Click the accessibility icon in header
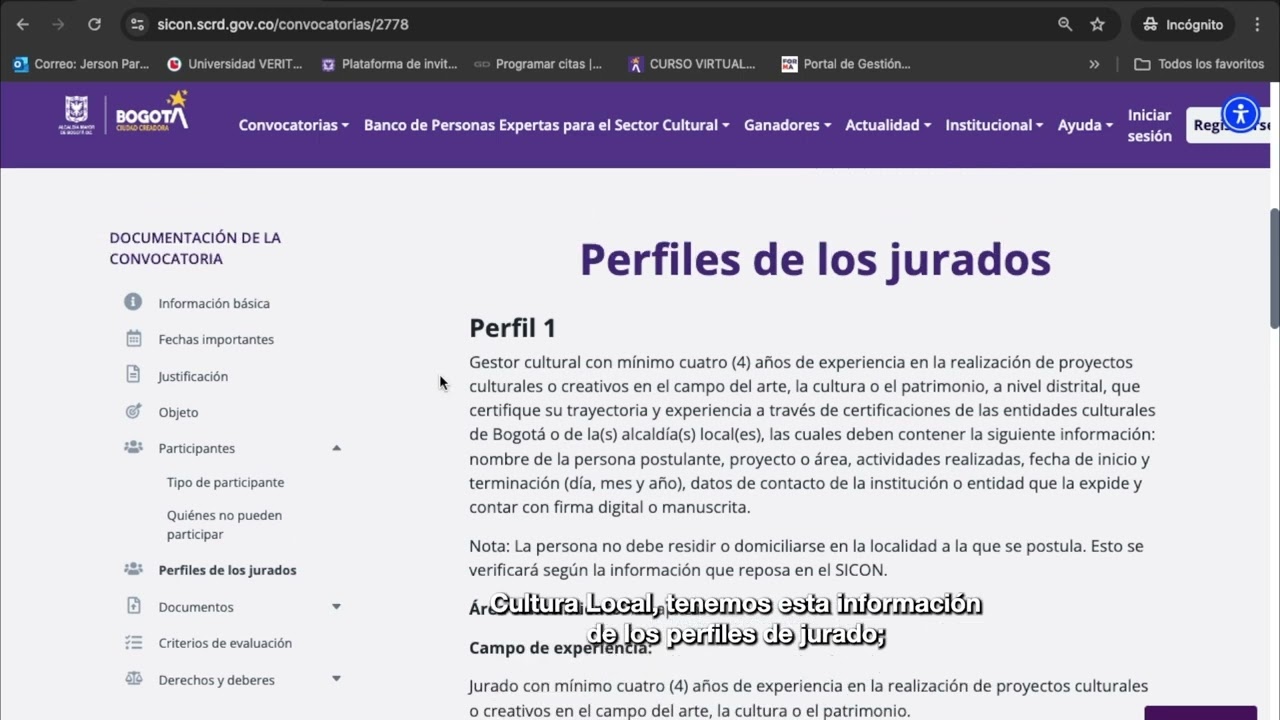 click(x=1241, y=114)
